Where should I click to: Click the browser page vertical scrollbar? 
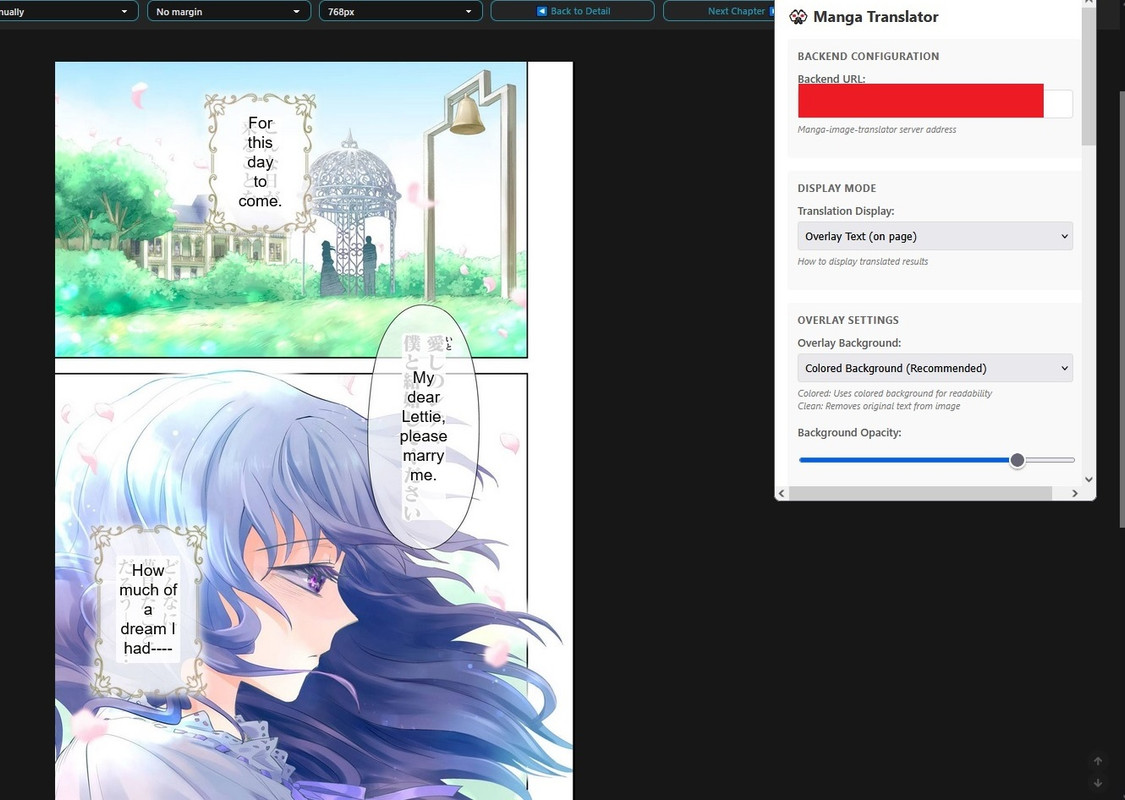pyautogui.click(x=1121, y=309)
